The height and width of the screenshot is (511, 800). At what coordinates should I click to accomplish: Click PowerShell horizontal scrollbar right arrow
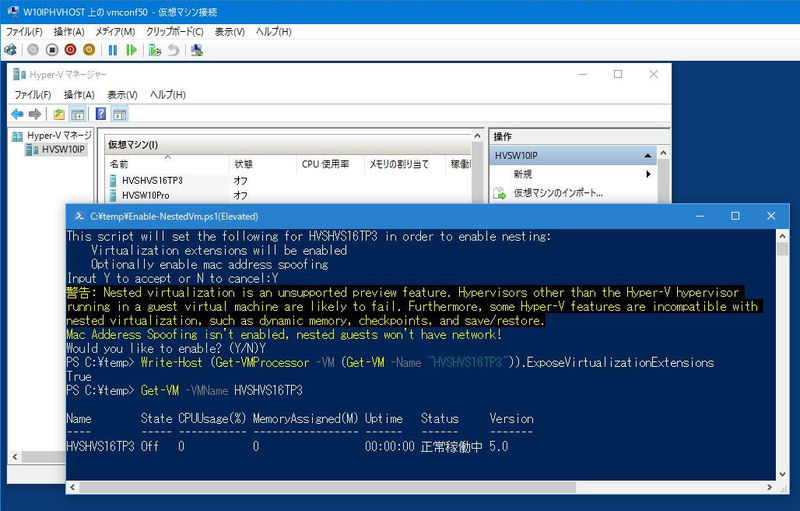(x=769, y=488)
